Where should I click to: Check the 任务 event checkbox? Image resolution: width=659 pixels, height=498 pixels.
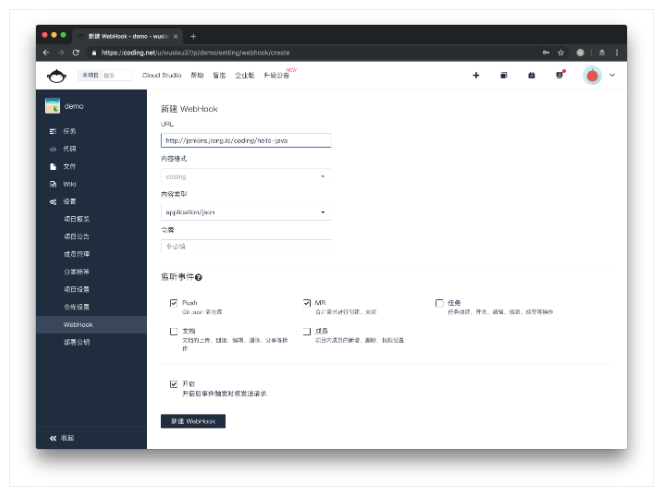[440, 303]
